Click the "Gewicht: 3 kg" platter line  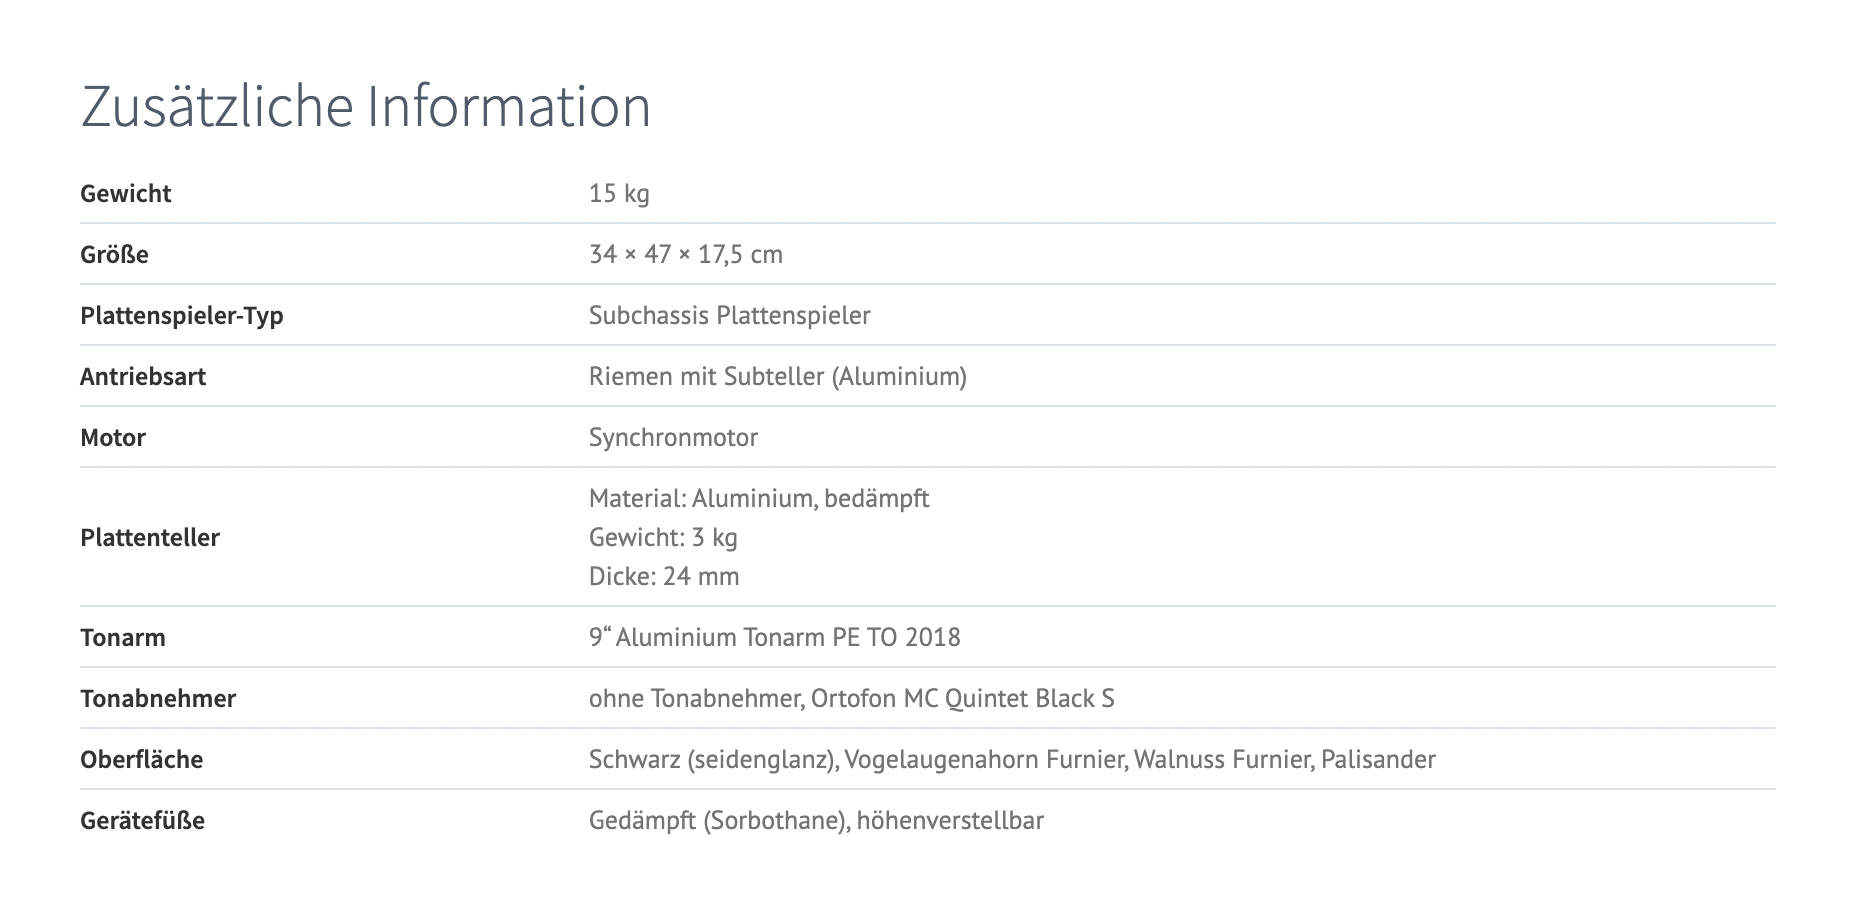[663, 537]
